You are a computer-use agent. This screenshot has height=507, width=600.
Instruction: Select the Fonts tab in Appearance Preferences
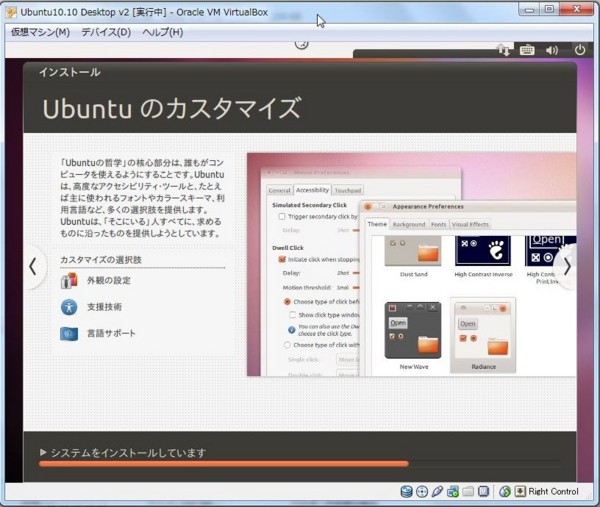coord(439,224)
